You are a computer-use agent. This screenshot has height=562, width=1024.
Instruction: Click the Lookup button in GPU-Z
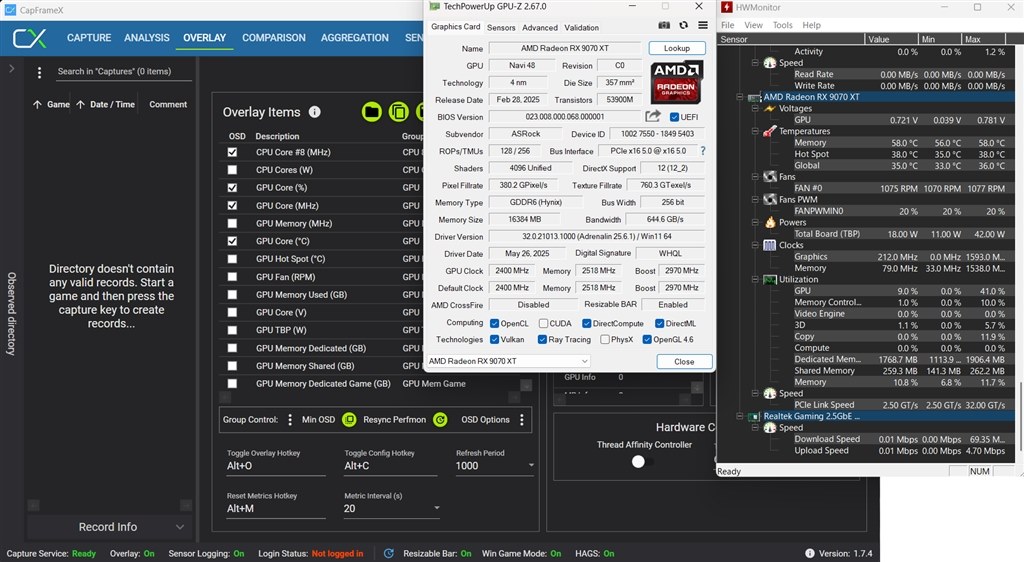coord(677,48)
